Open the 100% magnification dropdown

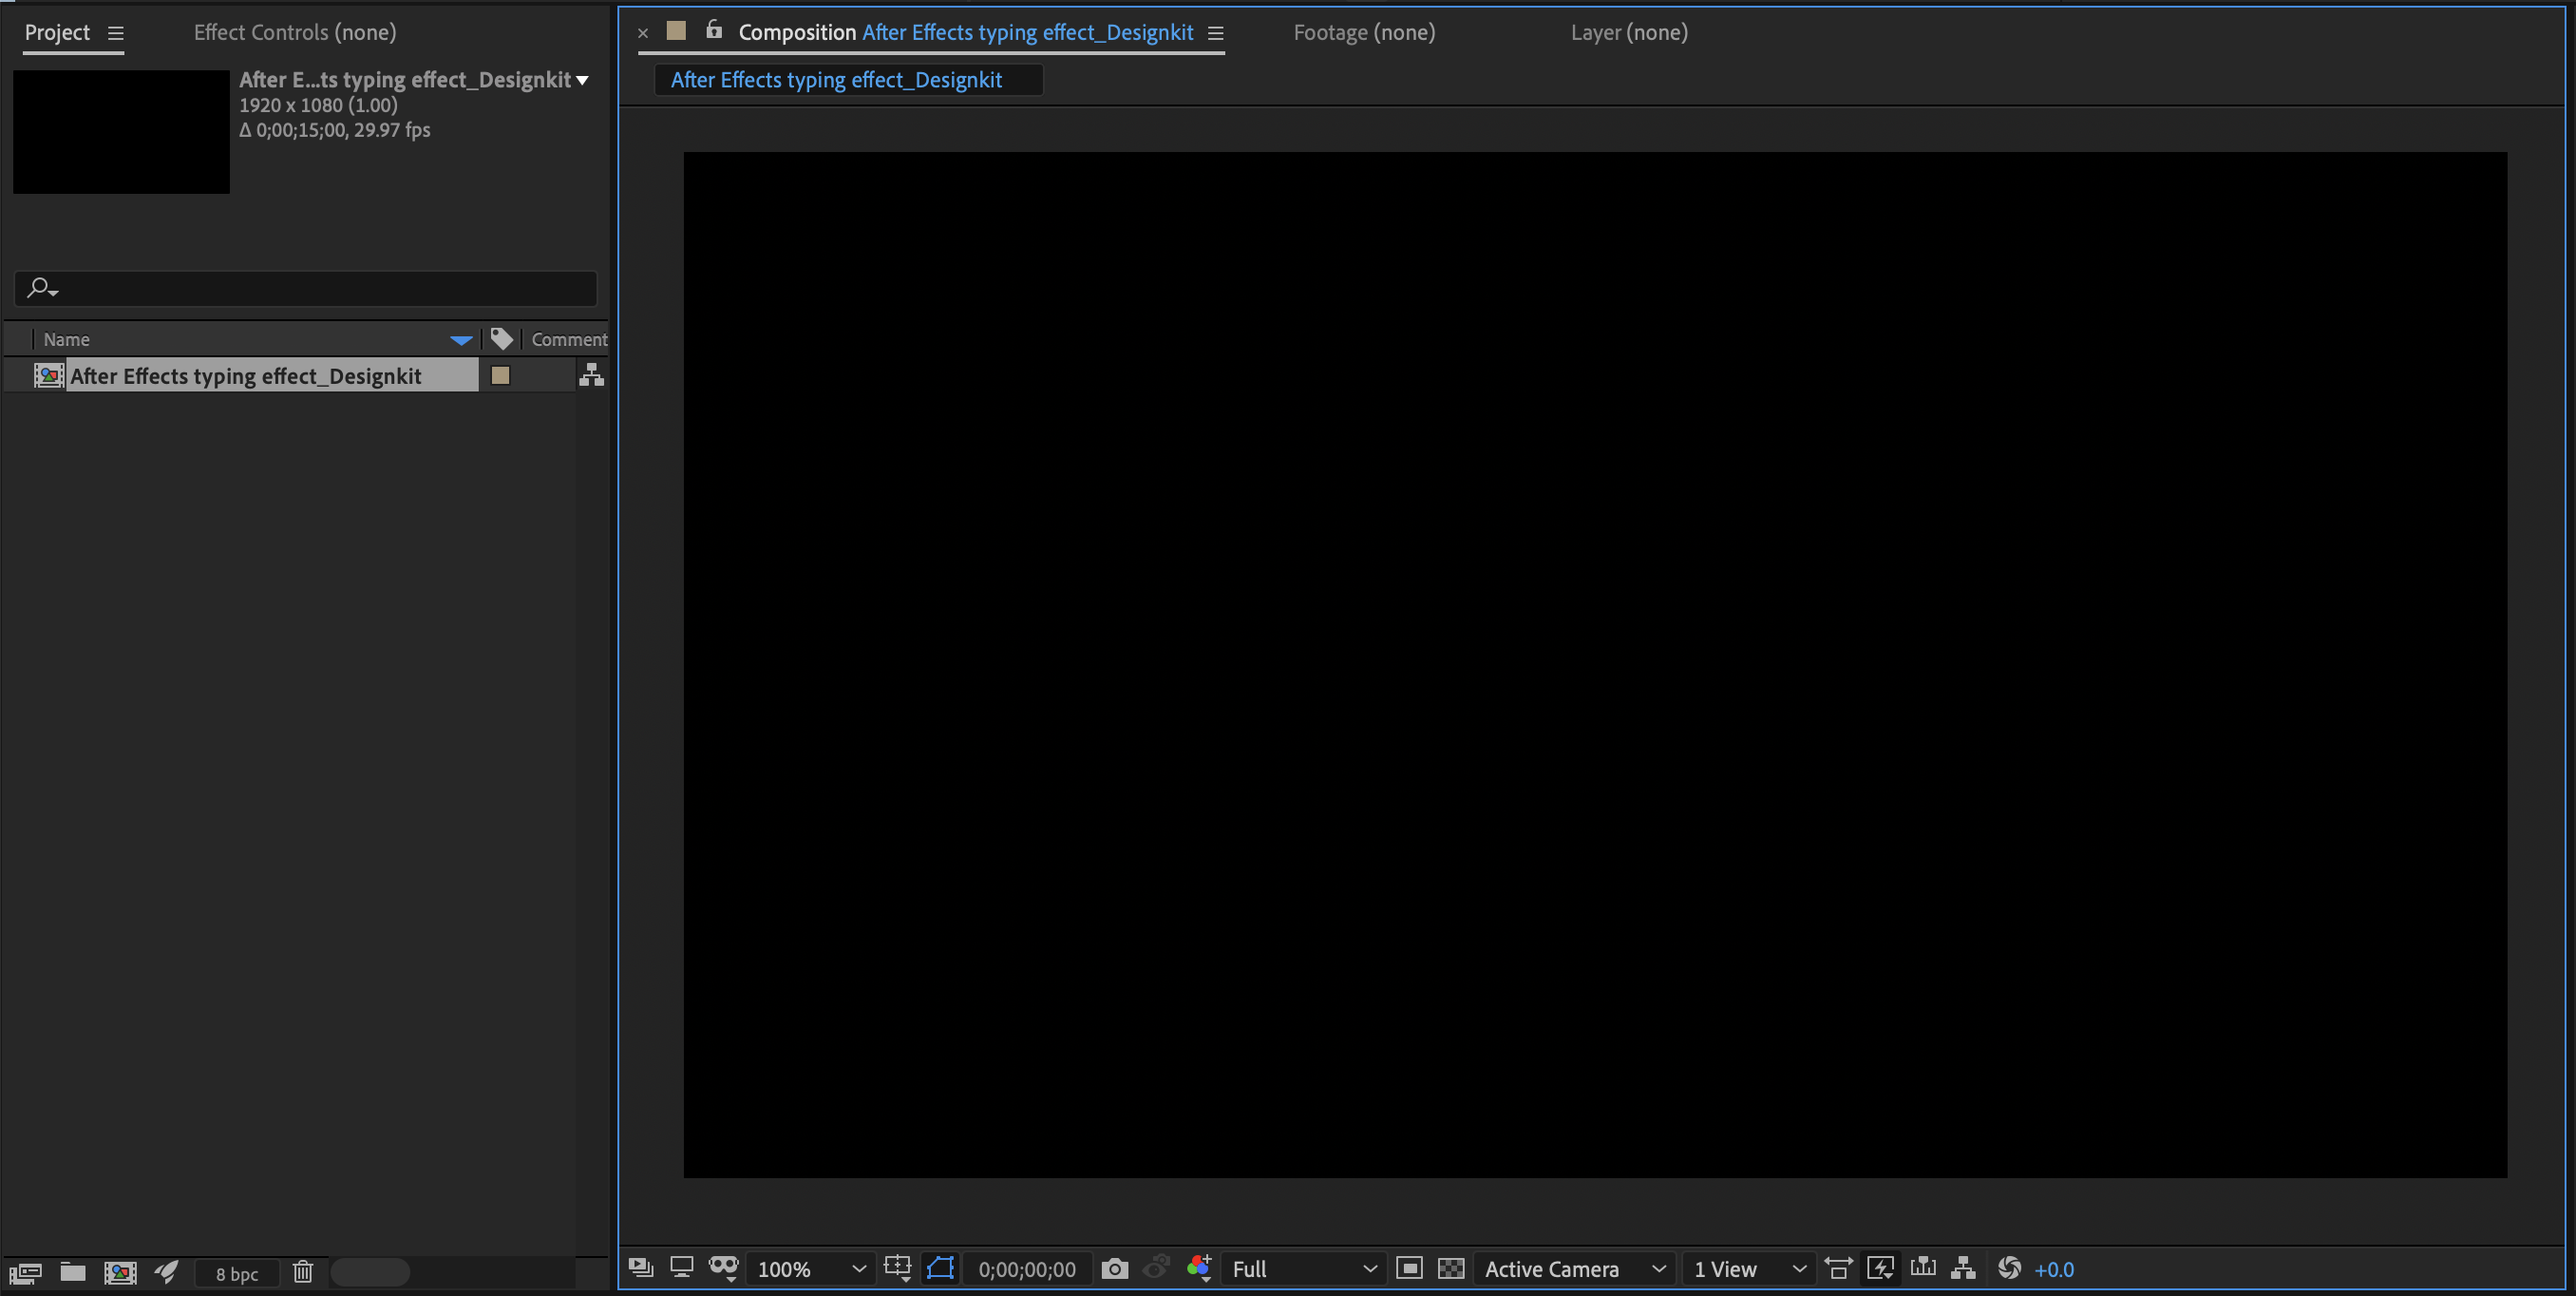coord(810,1269)
